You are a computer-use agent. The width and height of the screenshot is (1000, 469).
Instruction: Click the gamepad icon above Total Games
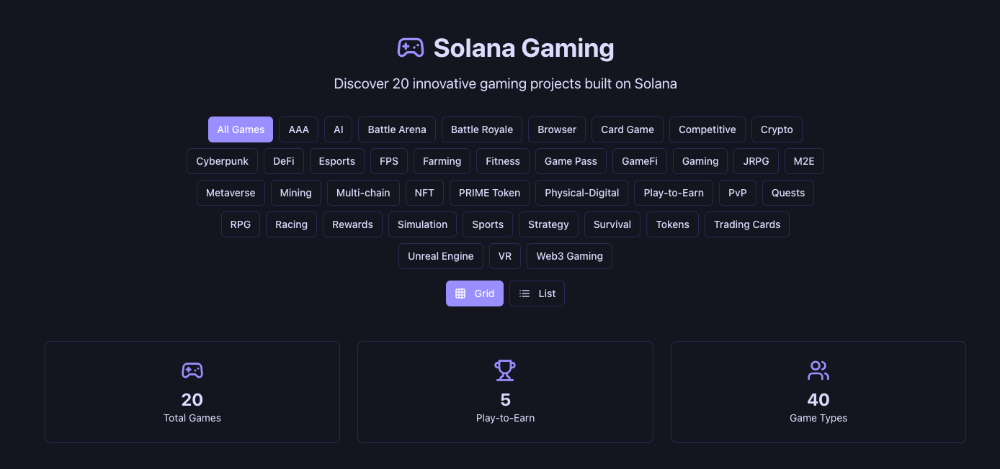[x=192, y=371]
